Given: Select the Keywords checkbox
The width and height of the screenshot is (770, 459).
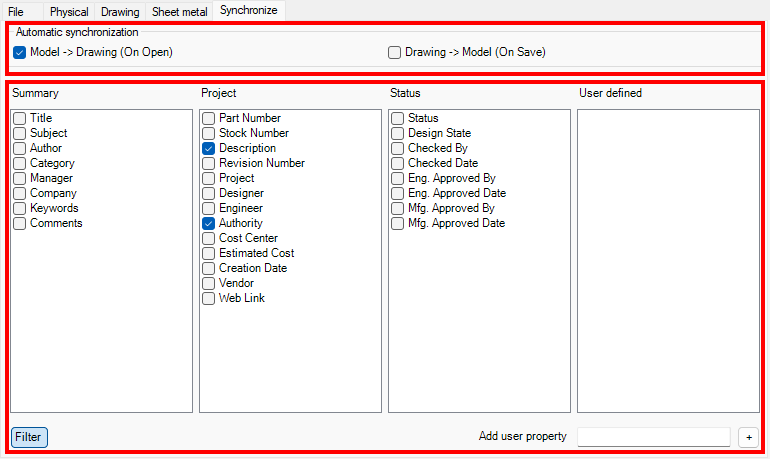Looking at the screenshot, I should pyautogui.click(x=20, y=208).
